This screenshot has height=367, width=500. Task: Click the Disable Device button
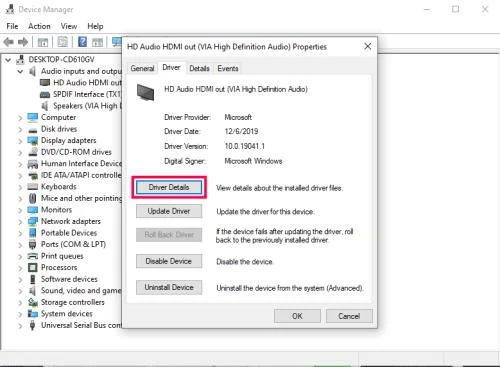pos(169,261)
